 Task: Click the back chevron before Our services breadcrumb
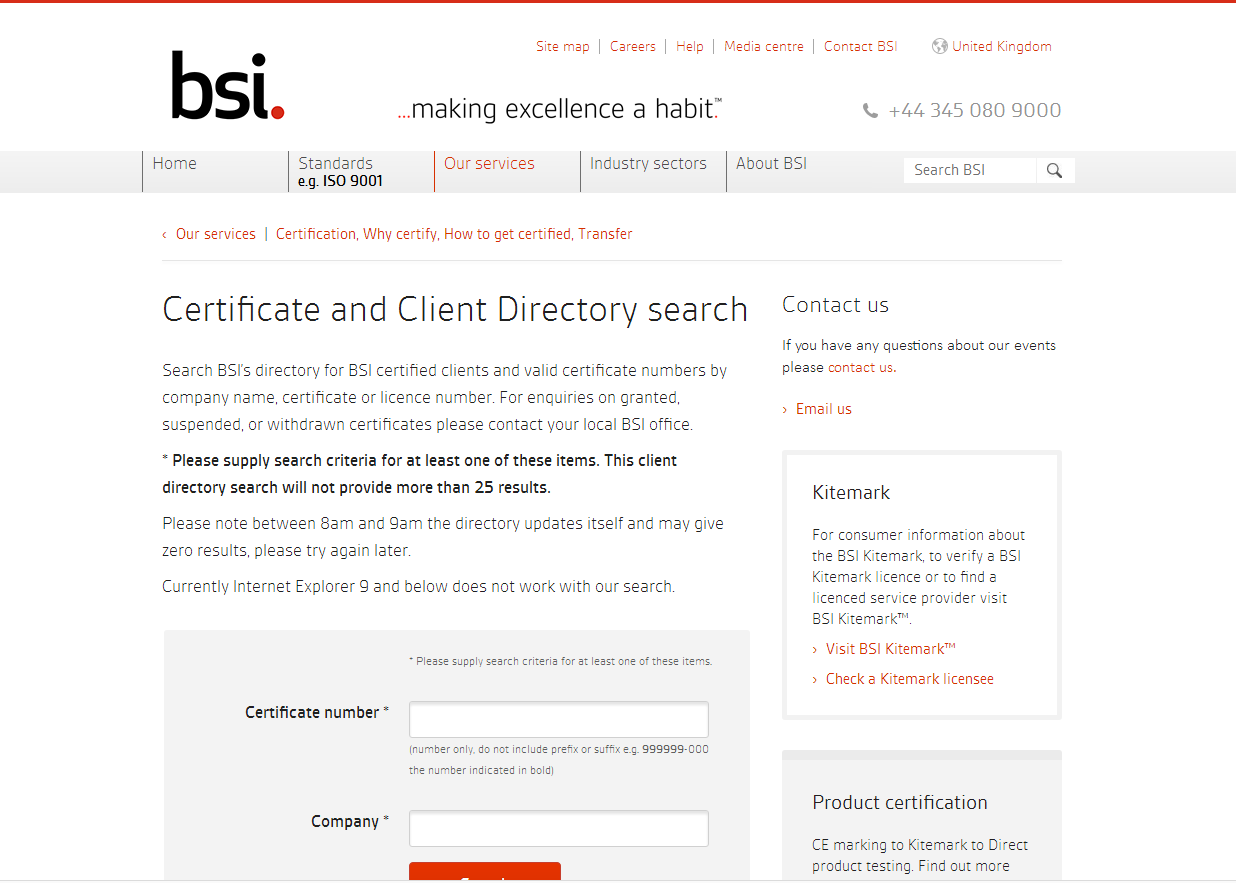tap(164, 234)
